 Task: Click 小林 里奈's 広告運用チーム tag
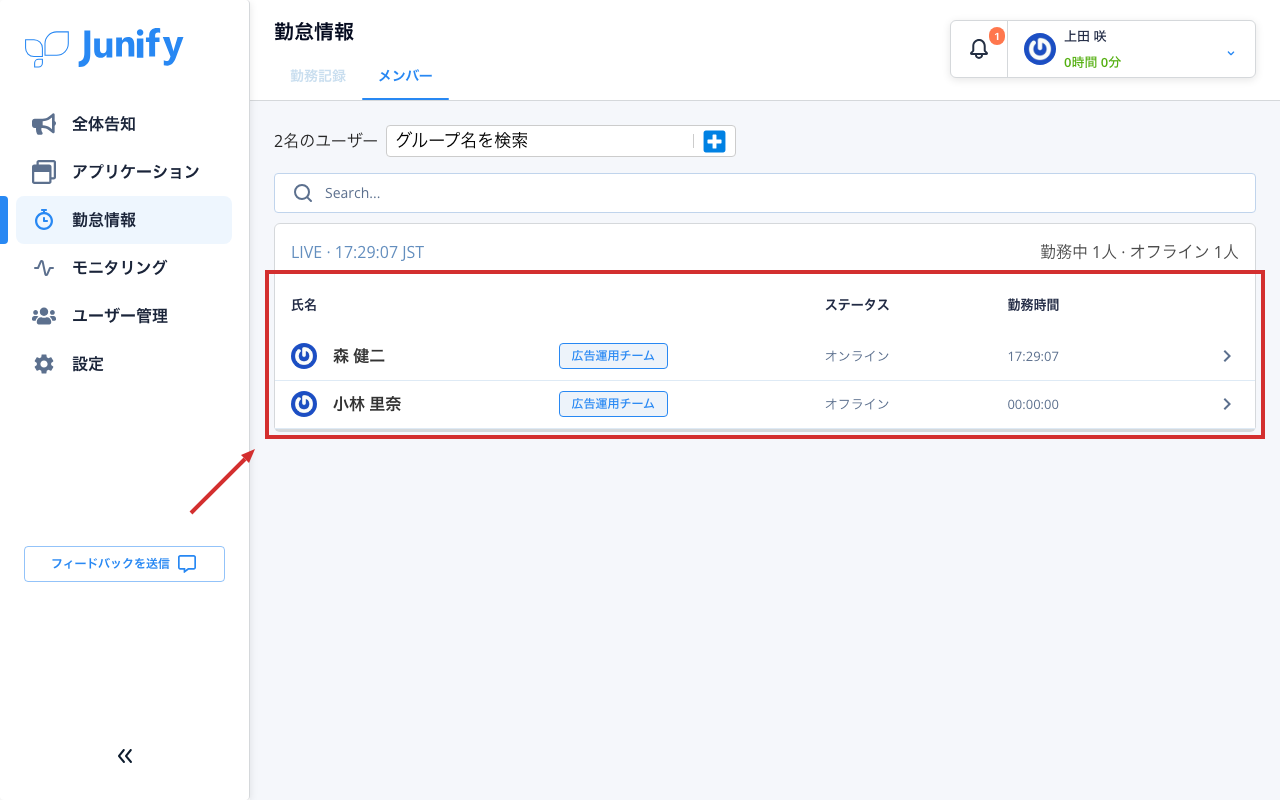click(613, 404)
